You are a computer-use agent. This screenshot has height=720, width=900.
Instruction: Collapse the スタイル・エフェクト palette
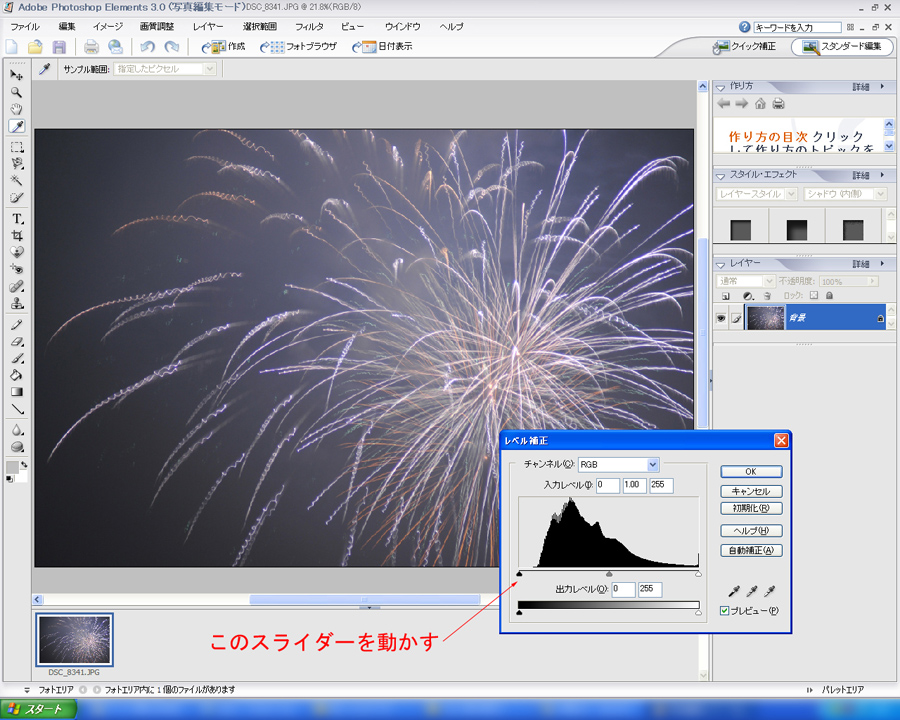pyautogui.click(x=722, y=174)
